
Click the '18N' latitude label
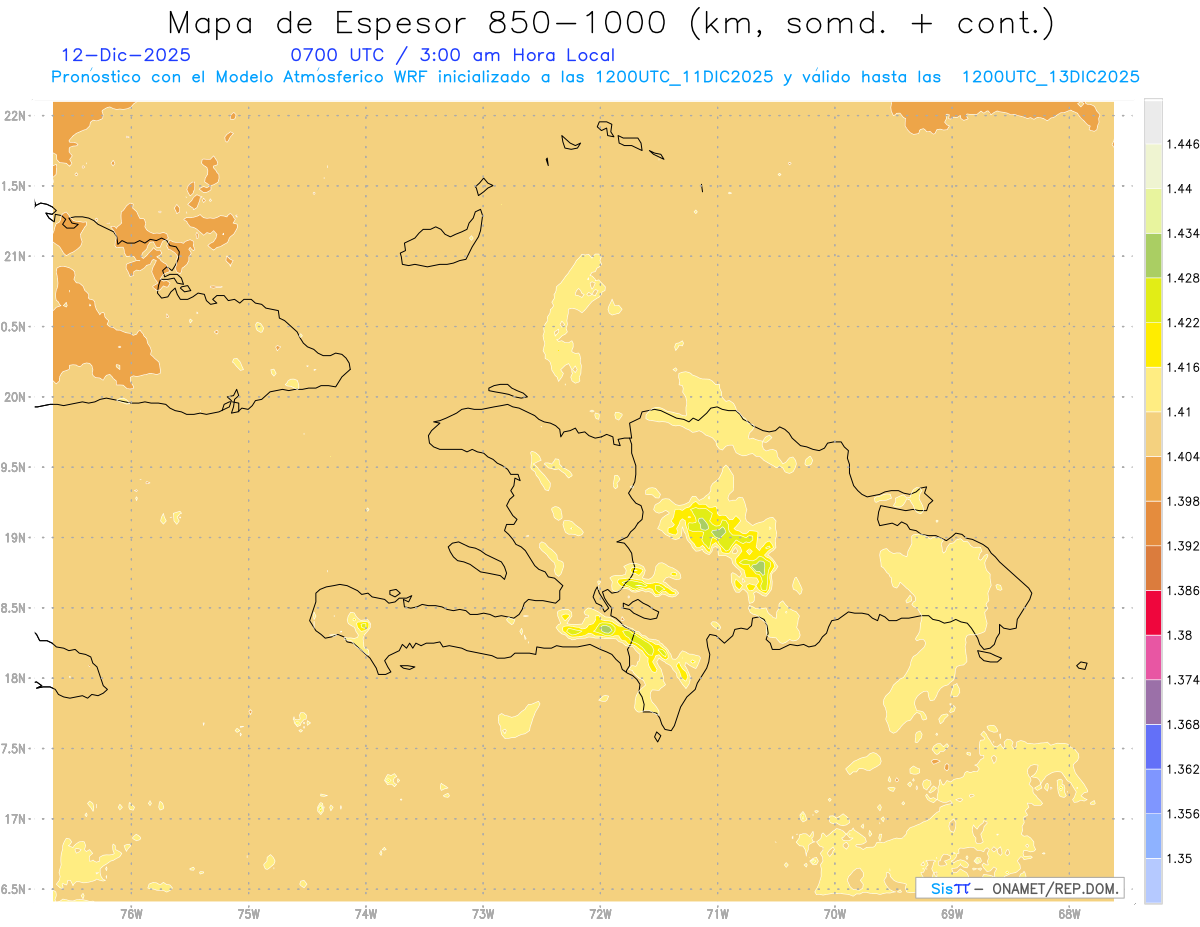click(x=16, y=678)
